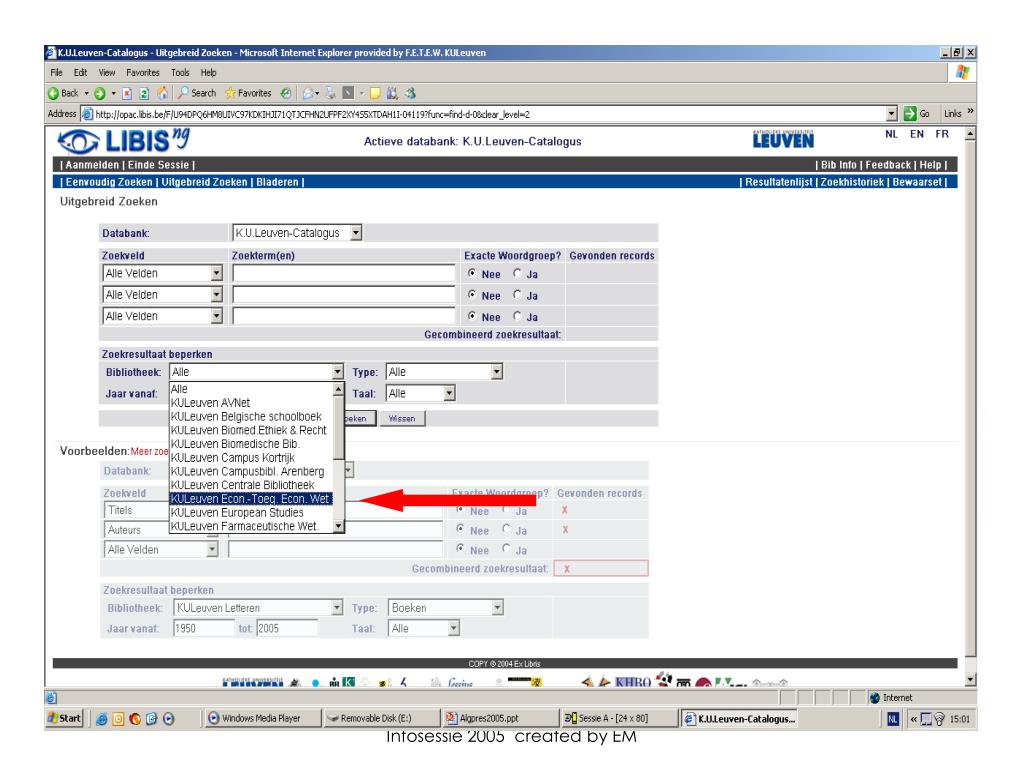Click the fourth quick launch icon, blue square
Screen dimensions: 1024x768
click(x=152, y=719)
